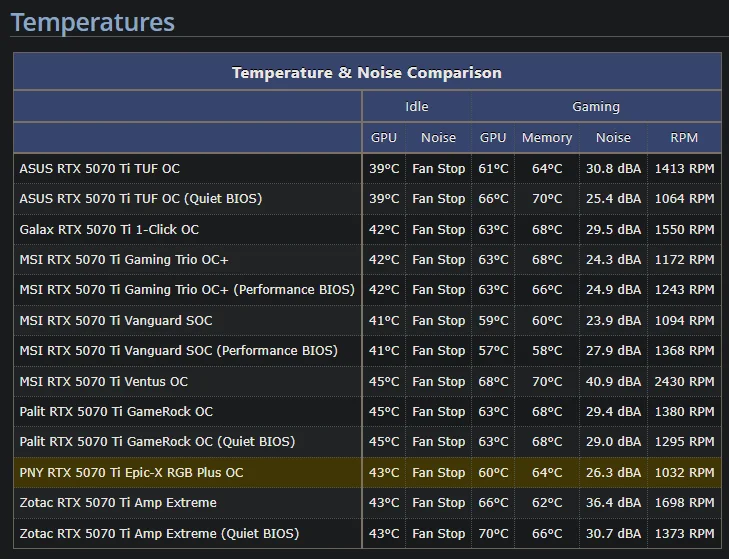Select Palit RTX 5070 Ti GameRock OC row
Image resolution: width=729 pixels, height=559 pixels.
[x=116, y=412]
